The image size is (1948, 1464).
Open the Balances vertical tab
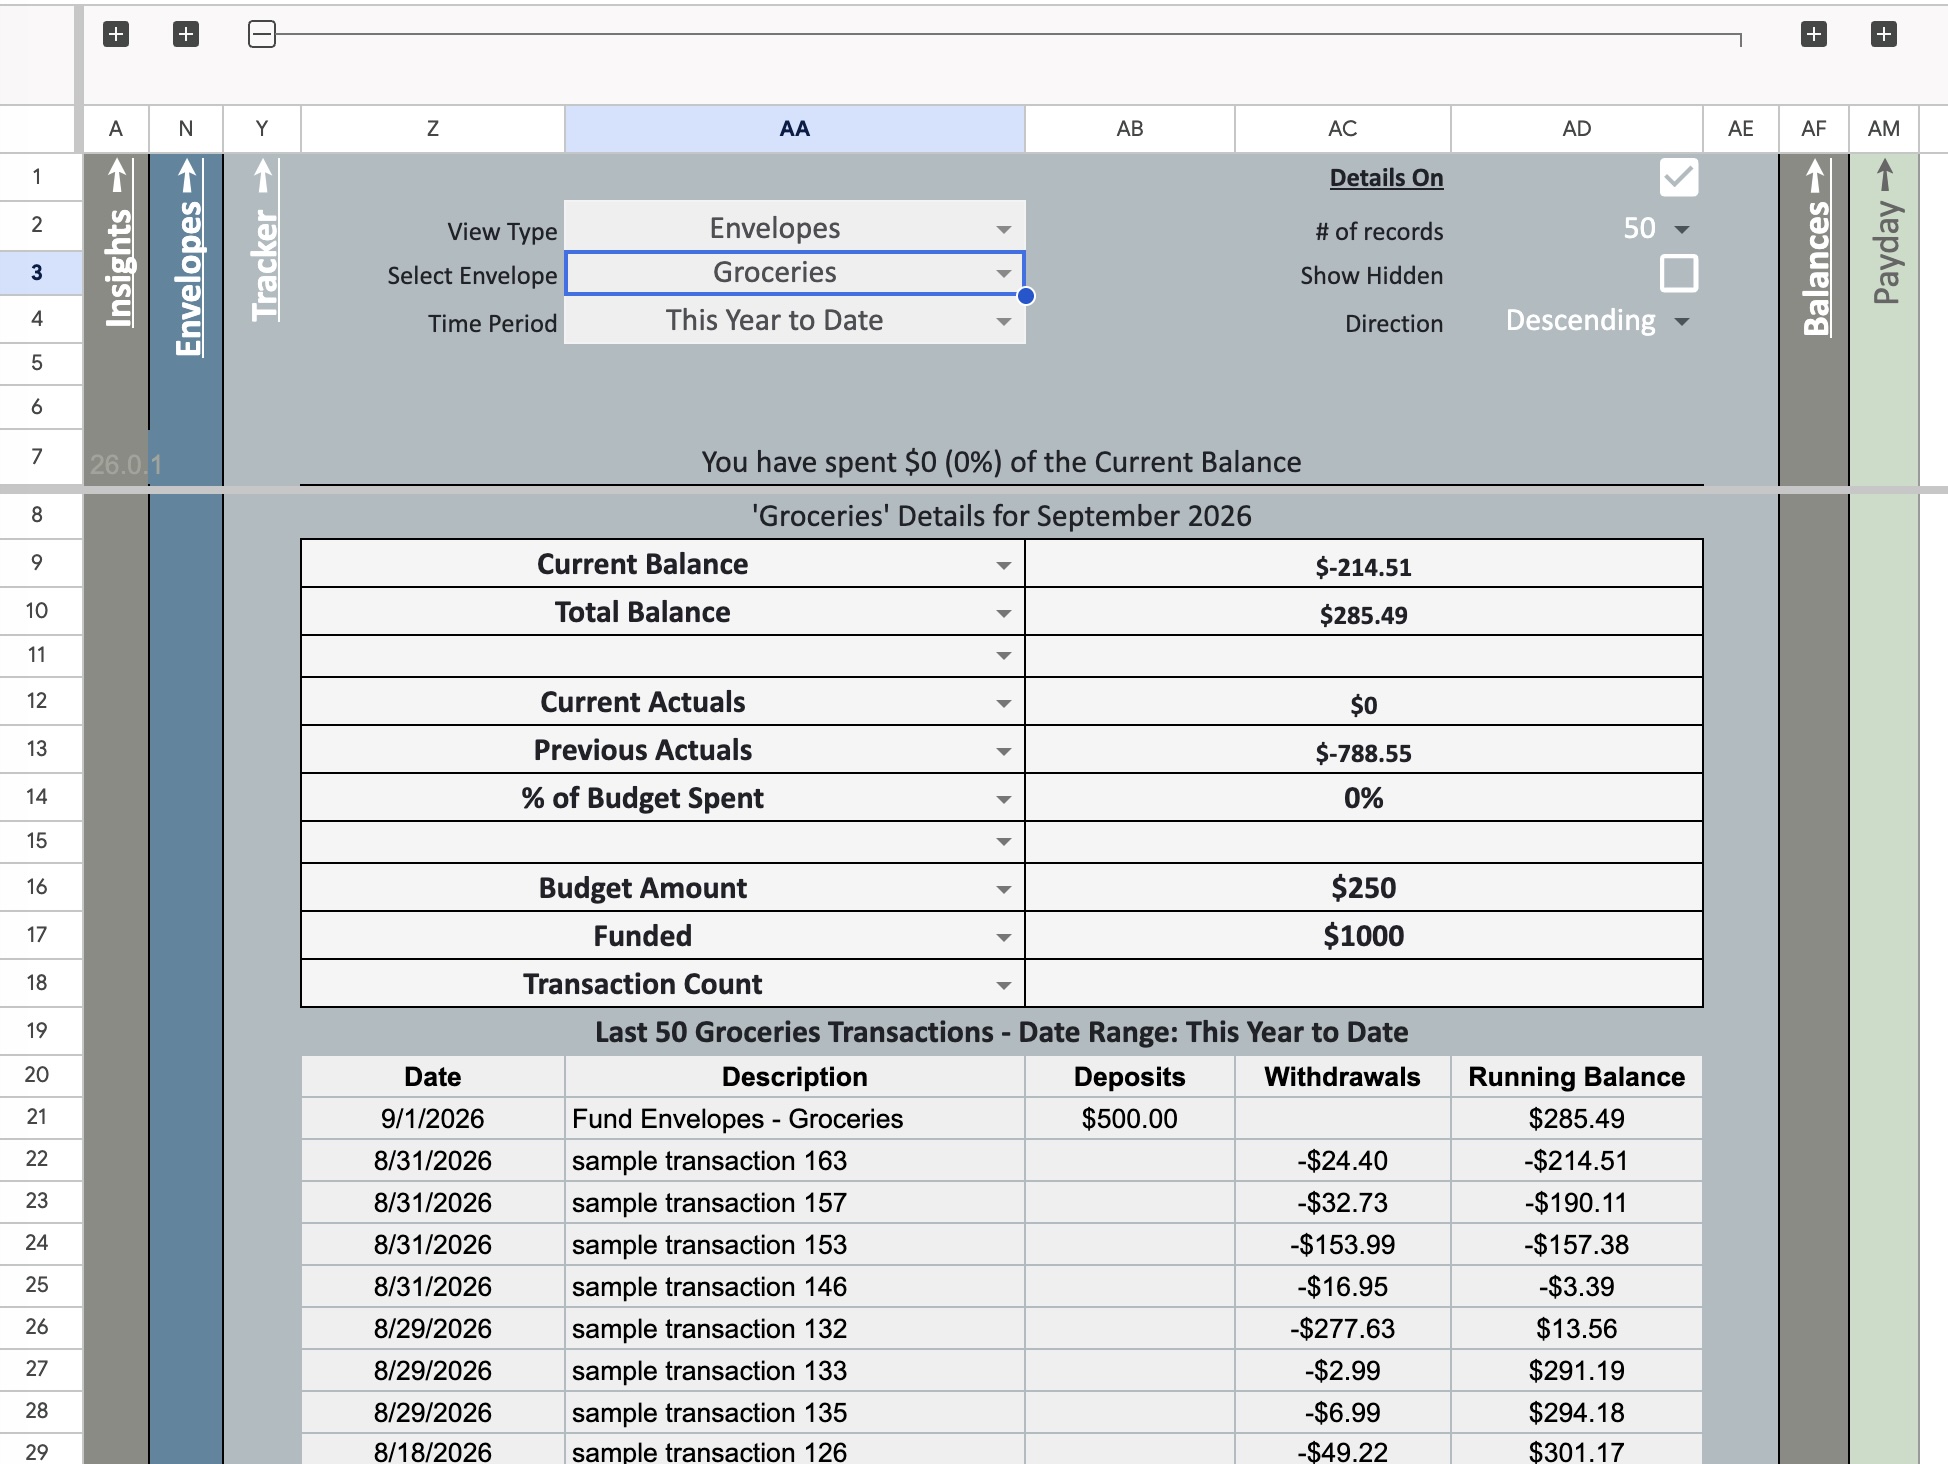coord(1815,248)
